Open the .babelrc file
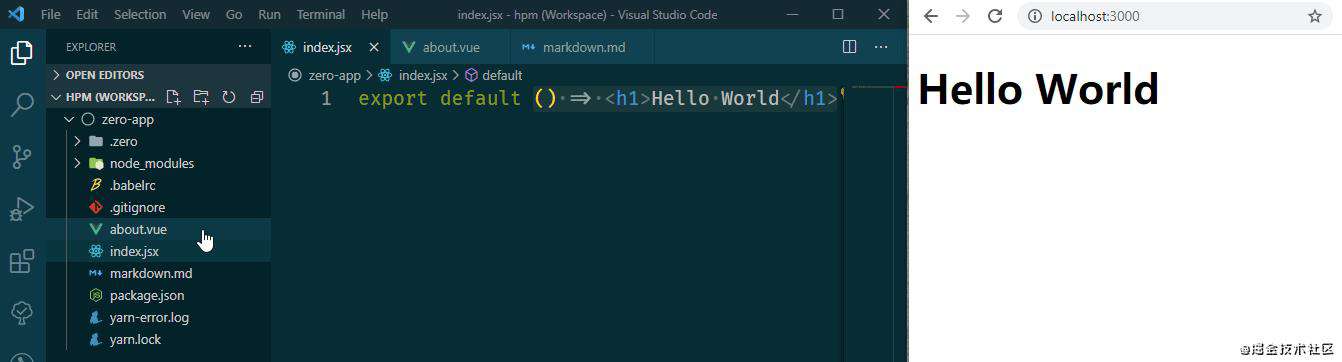The image size is (1342, 362). click(158, 185)
